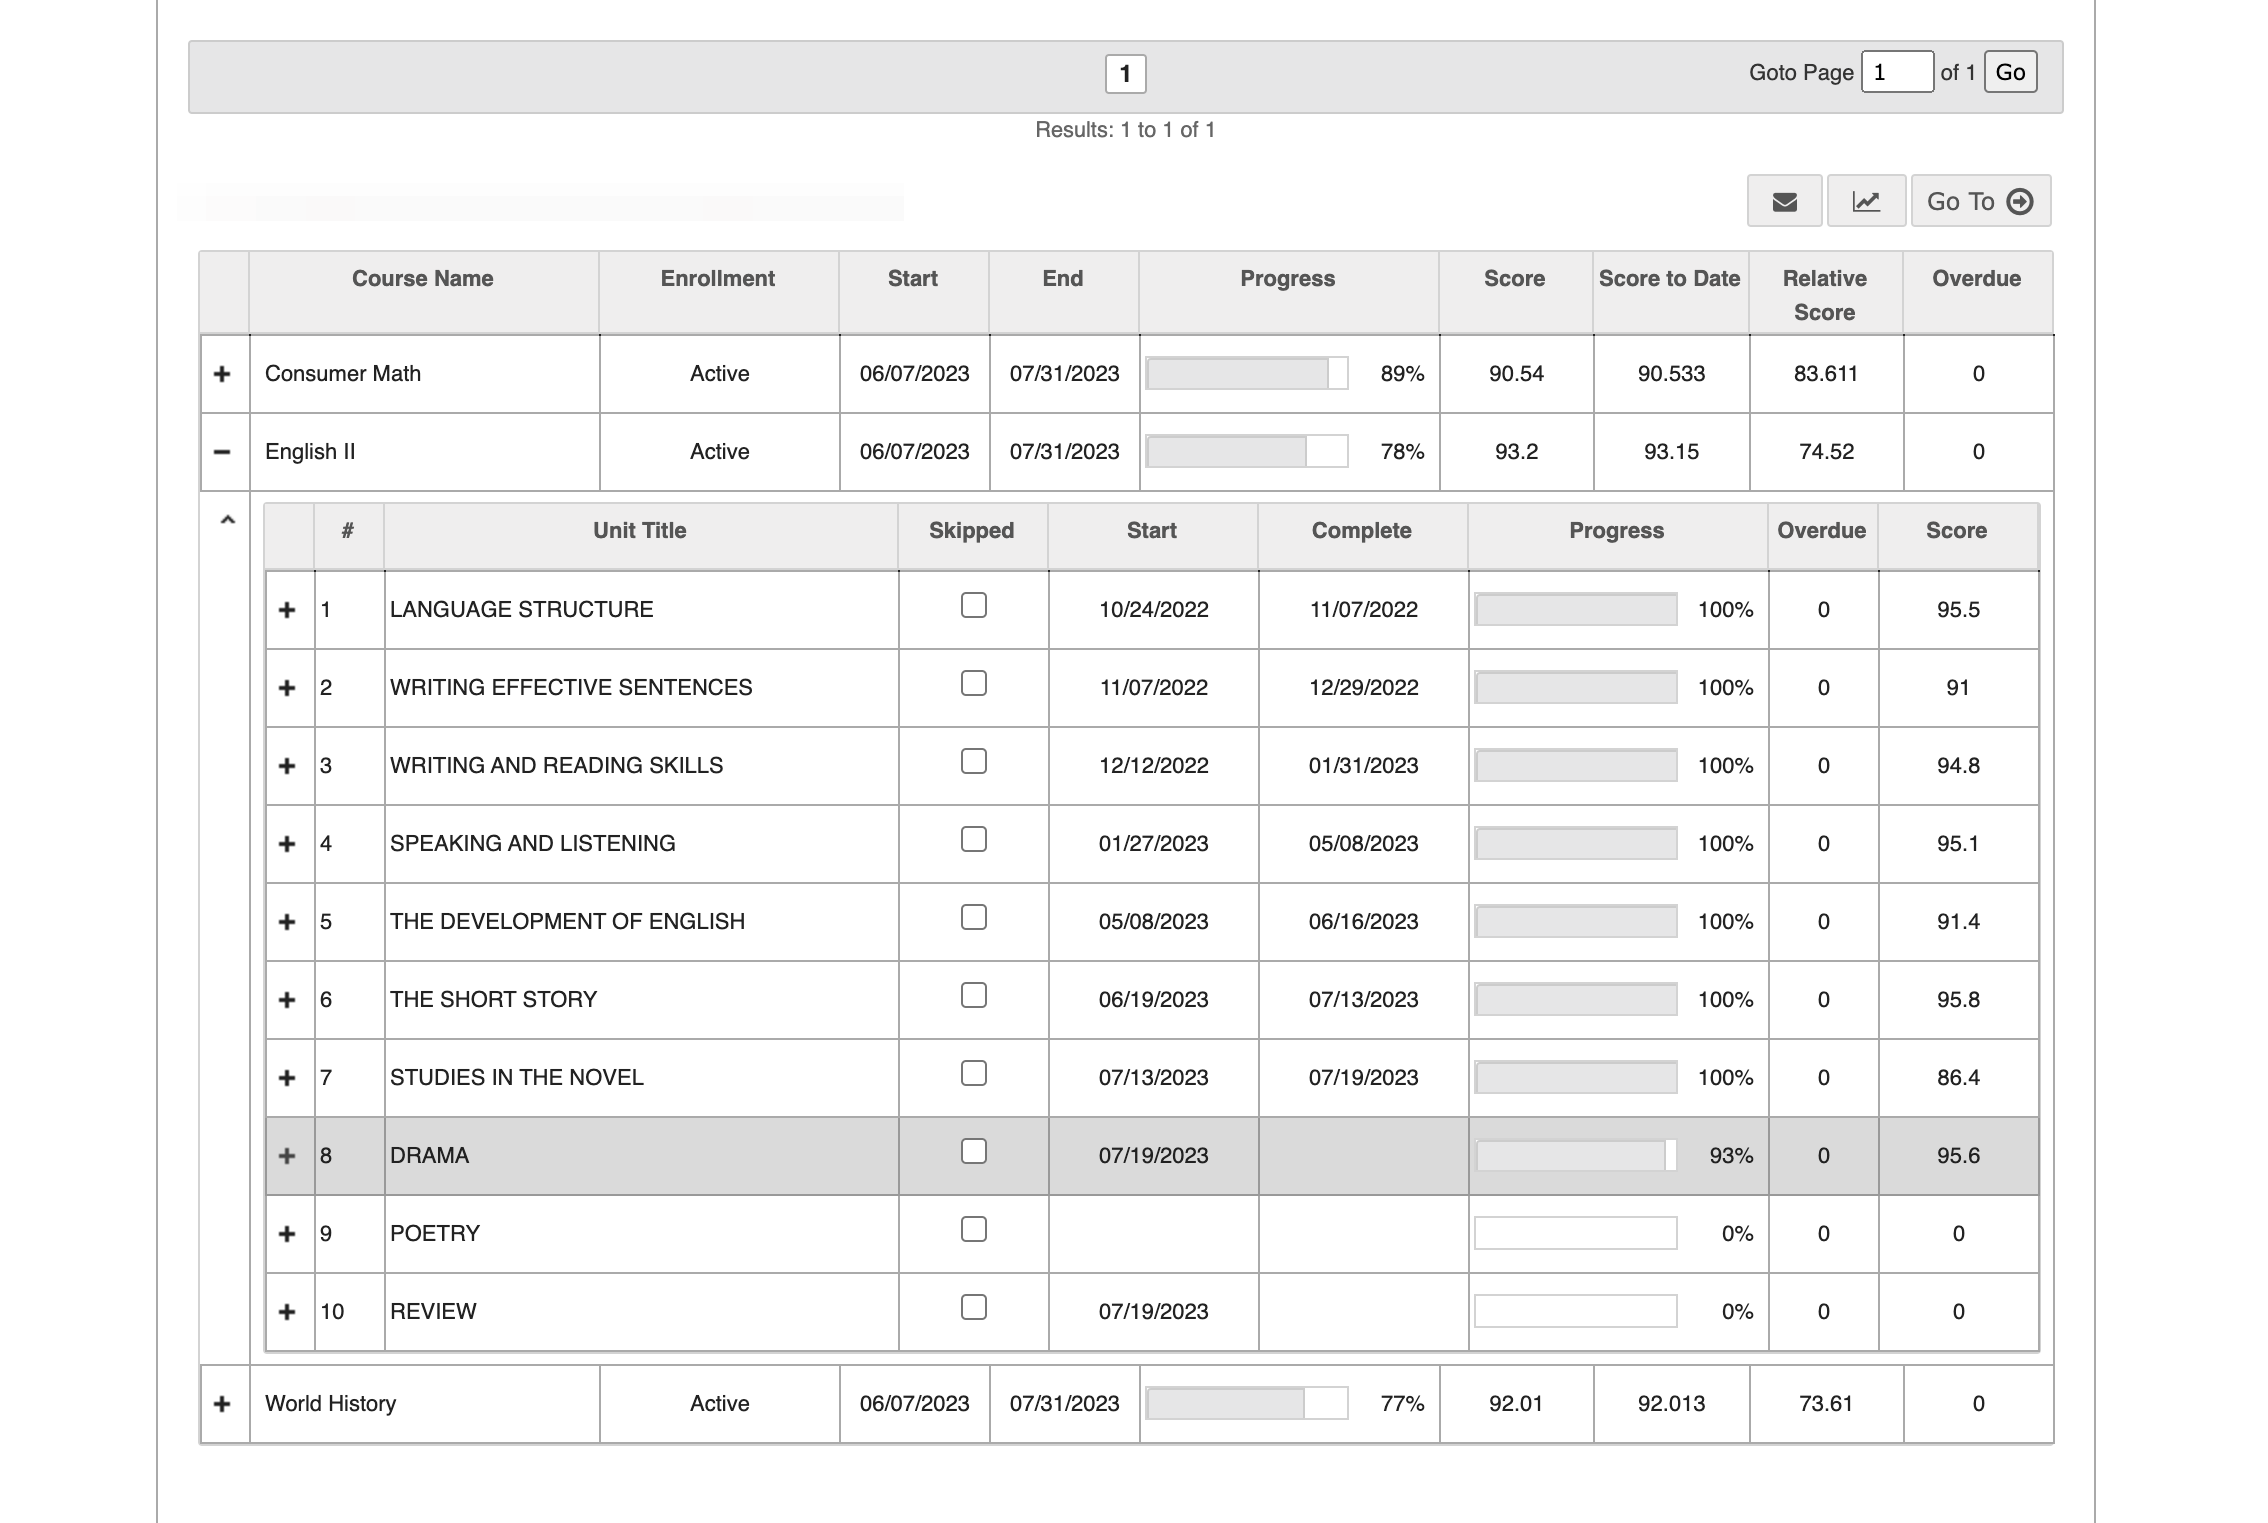Collapse the English II course row
2268x1523 pixels.
click(x=222, y=452)
